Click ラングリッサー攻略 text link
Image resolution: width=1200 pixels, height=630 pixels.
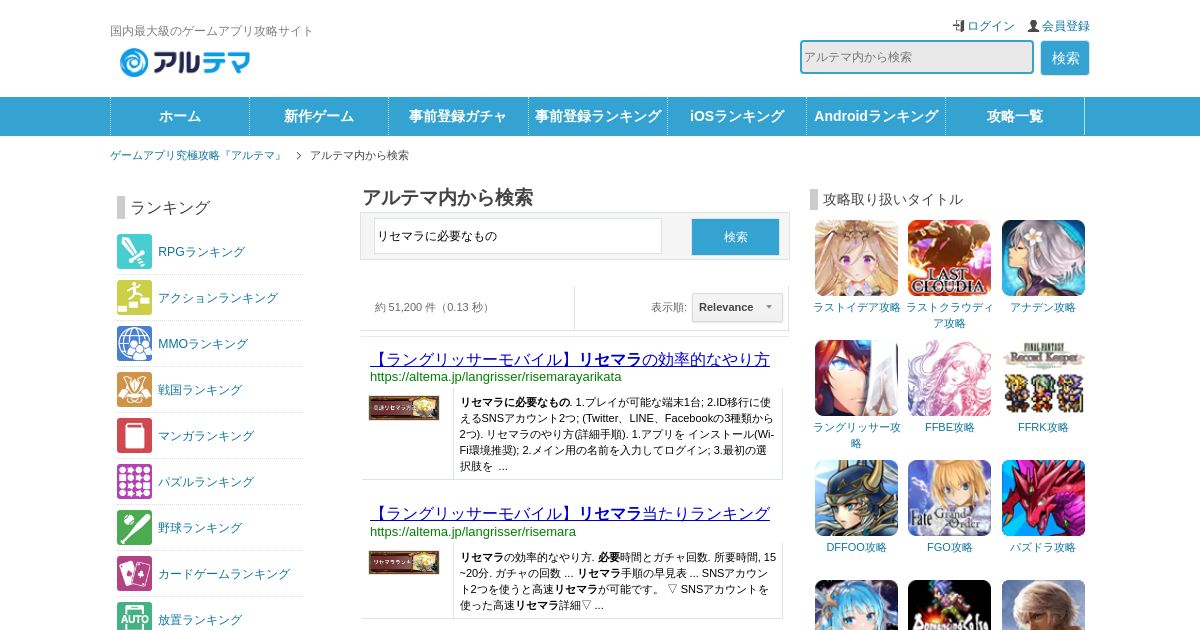tap(856, 435)
